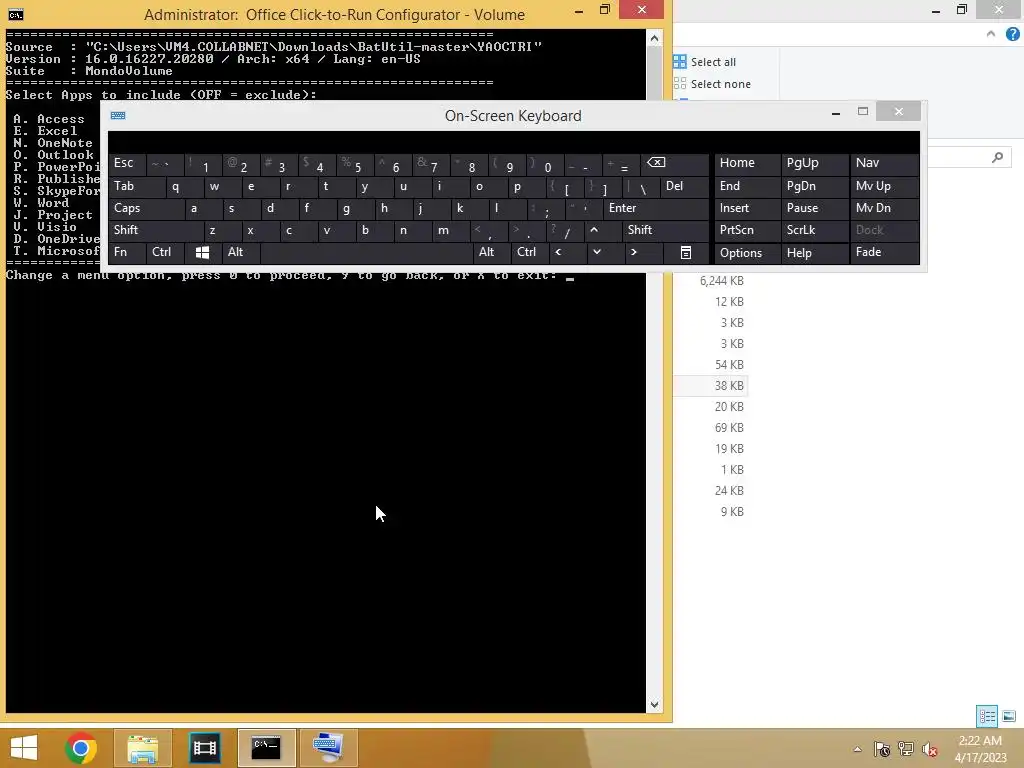Click the Mv Up key
The image size is (1024, 768).
tap(884, 187)
